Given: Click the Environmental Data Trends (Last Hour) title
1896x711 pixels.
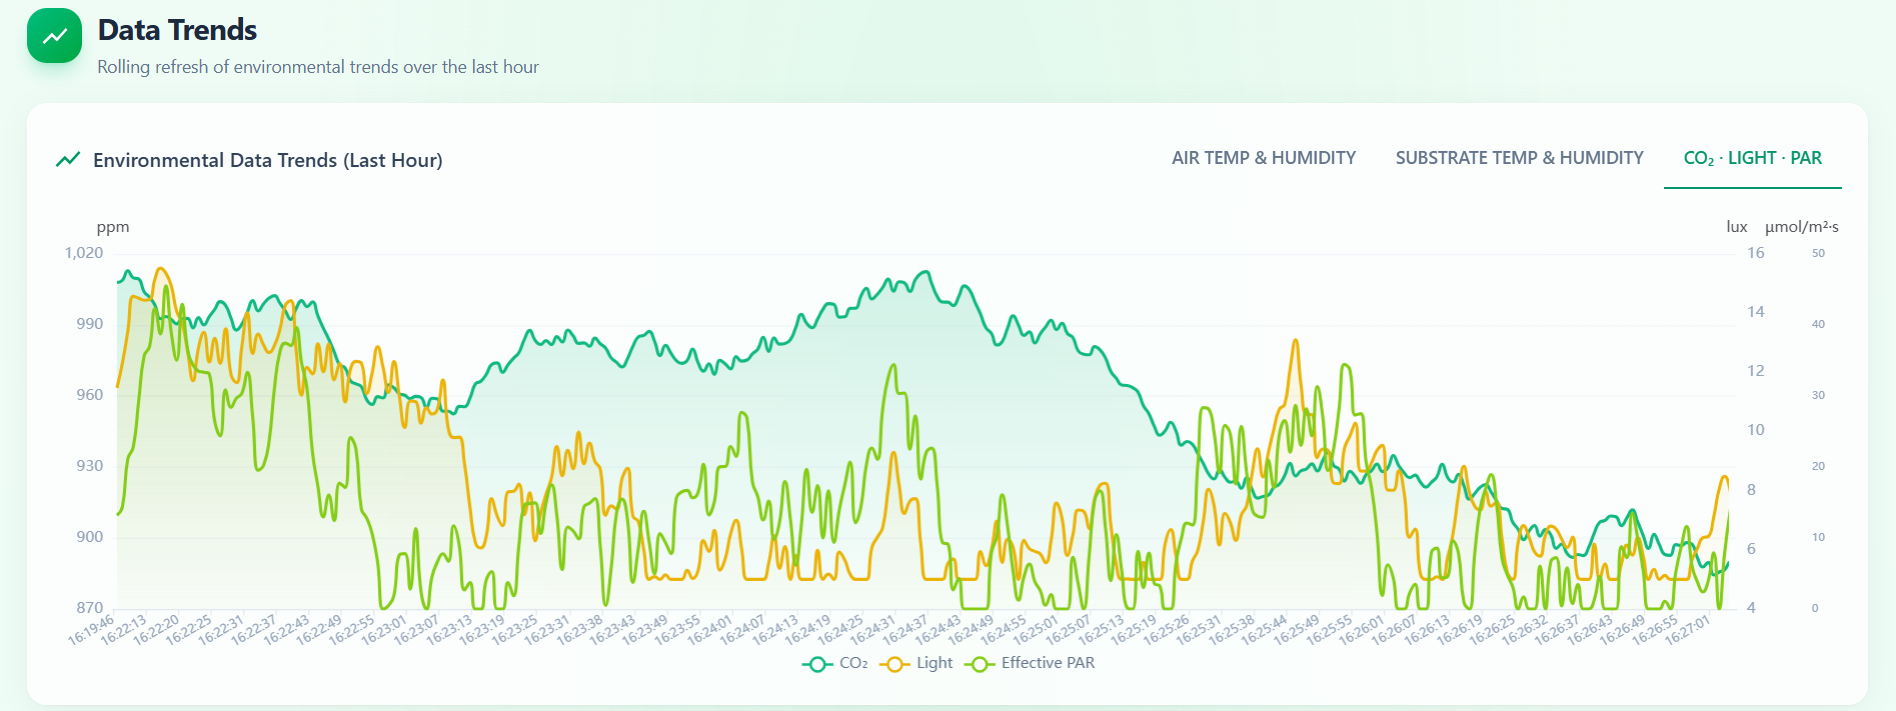Looking at the screenshot, I should (x=268, y=160).
